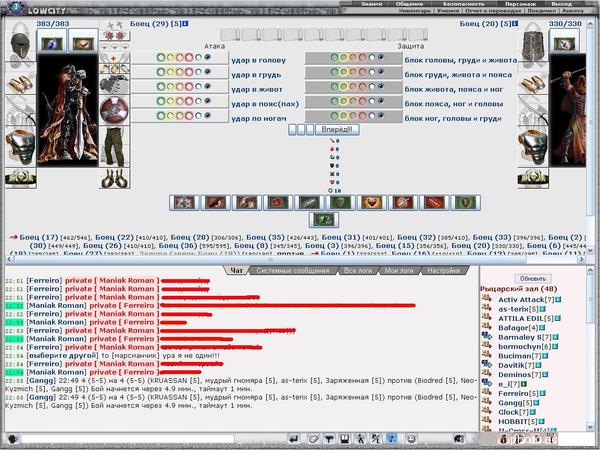The height and width of the screenshot is (450, 600).
Task: Select yellow circle for блок груди, живота и пояса
Action: coord(344,72)
